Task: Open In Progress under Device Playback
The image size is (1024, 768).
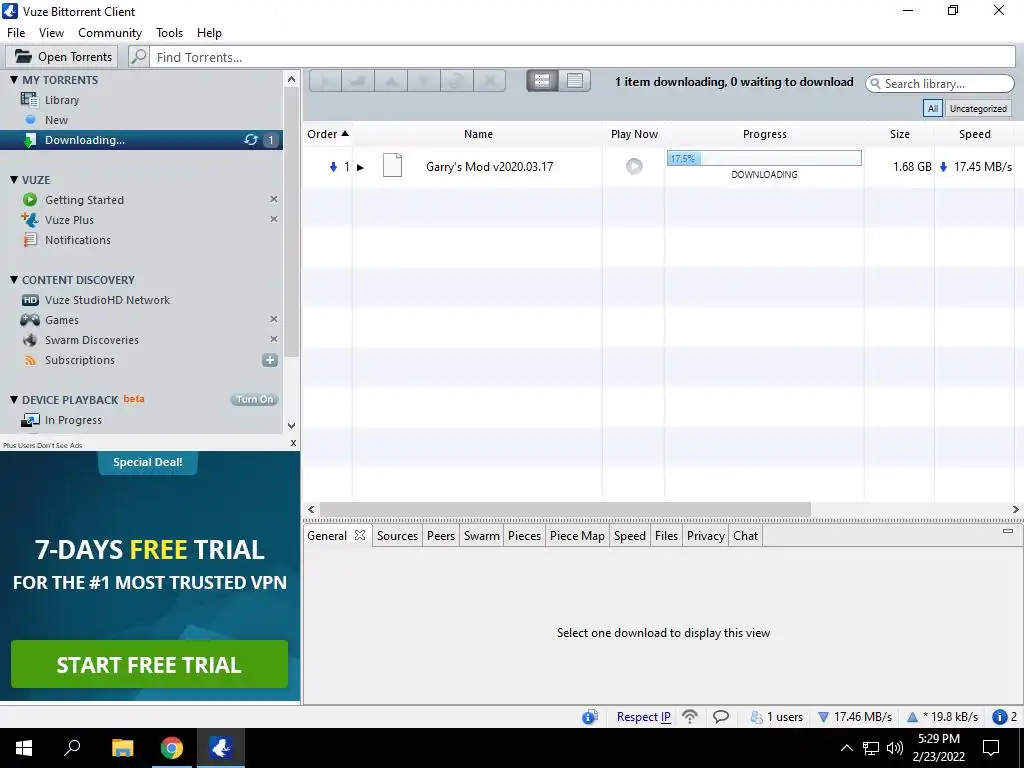Action: click(x=141, y=420)
